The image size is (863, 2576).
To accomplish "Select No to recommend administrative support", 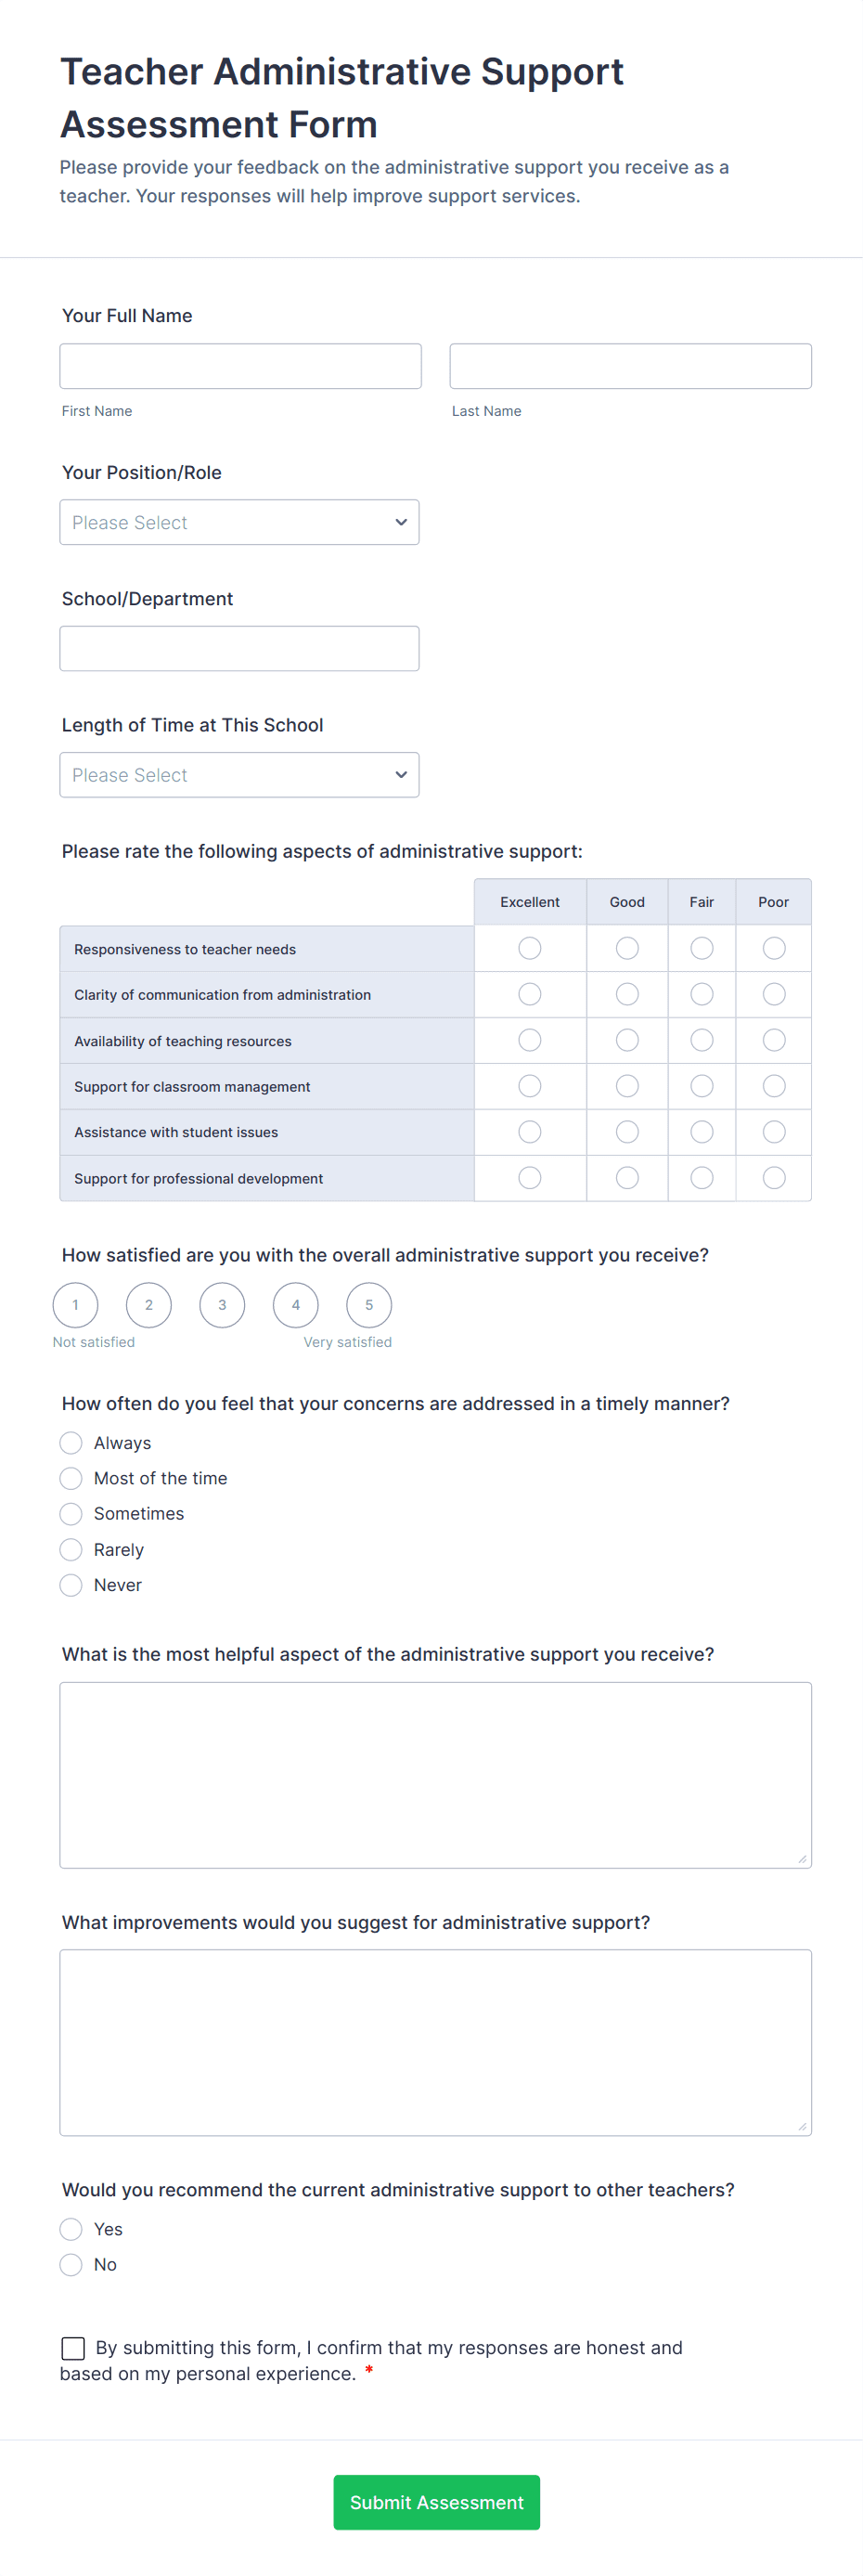I will pyautogui.click(x=70, y=2264).
